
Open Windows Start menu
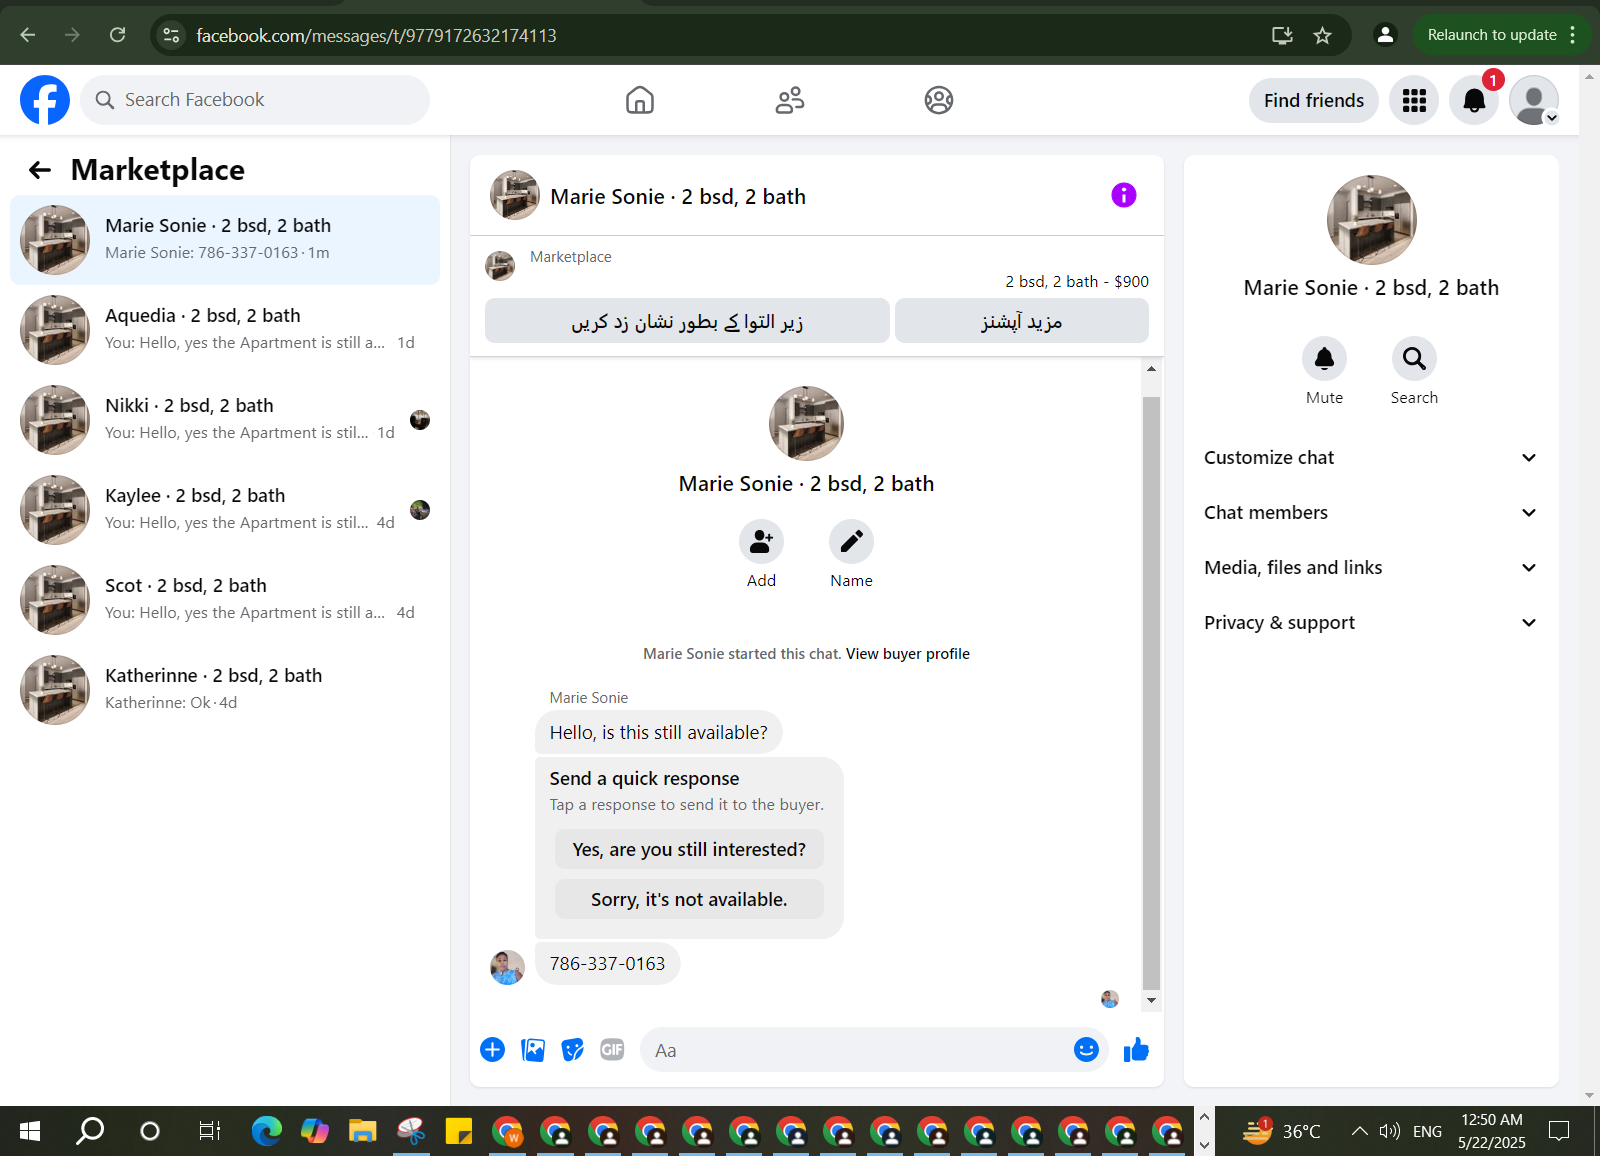click(x=30, y=1131)
